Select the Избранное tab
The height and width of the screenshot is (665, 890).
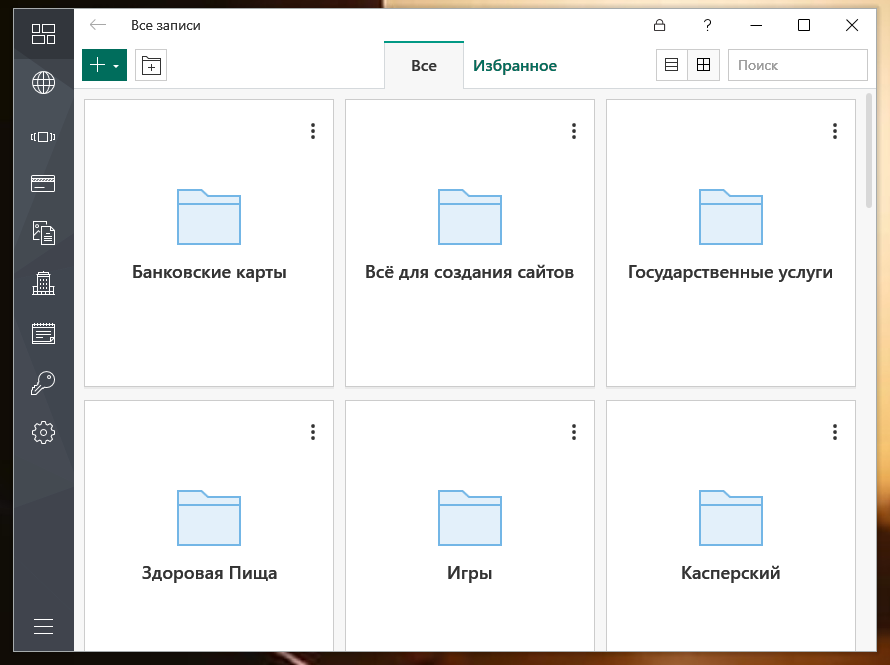[515, 66]
